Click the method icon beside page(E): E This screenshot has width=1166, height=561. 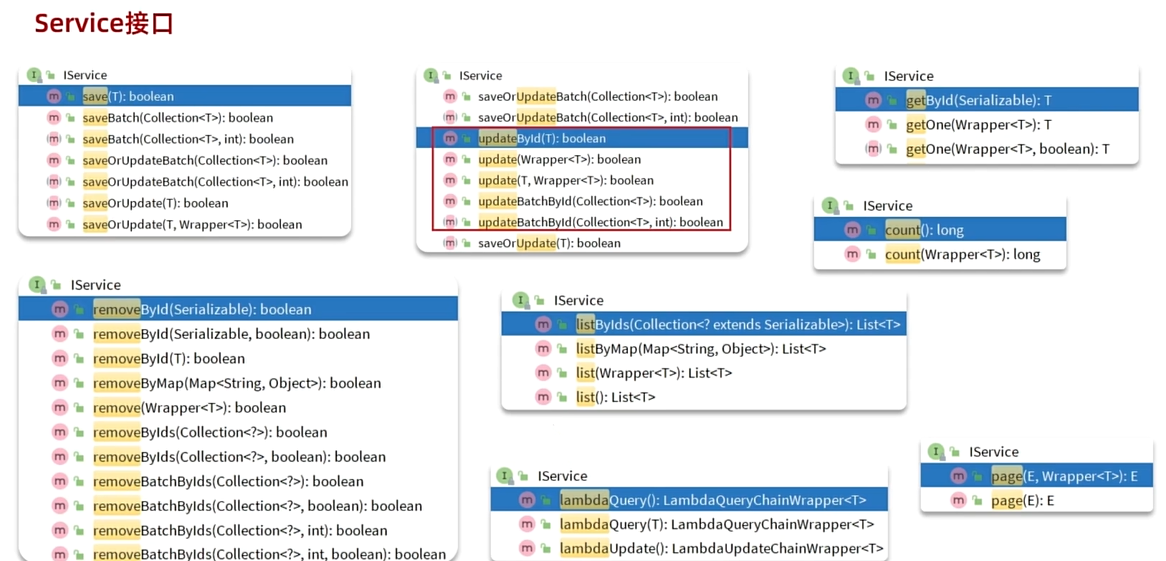(x=958, y=501)
